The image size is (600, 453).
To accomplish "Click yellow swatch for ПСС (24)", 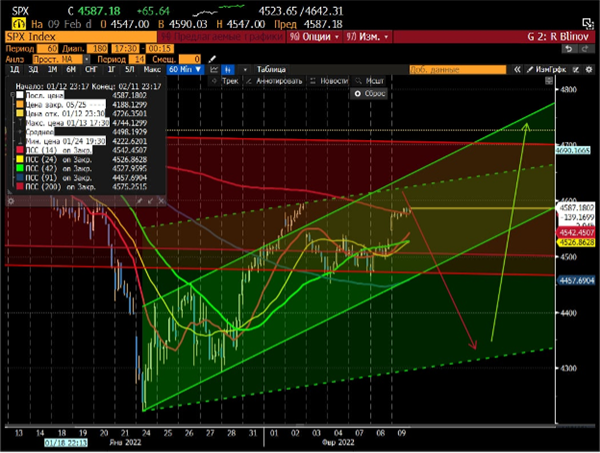I will pos(20,160).
